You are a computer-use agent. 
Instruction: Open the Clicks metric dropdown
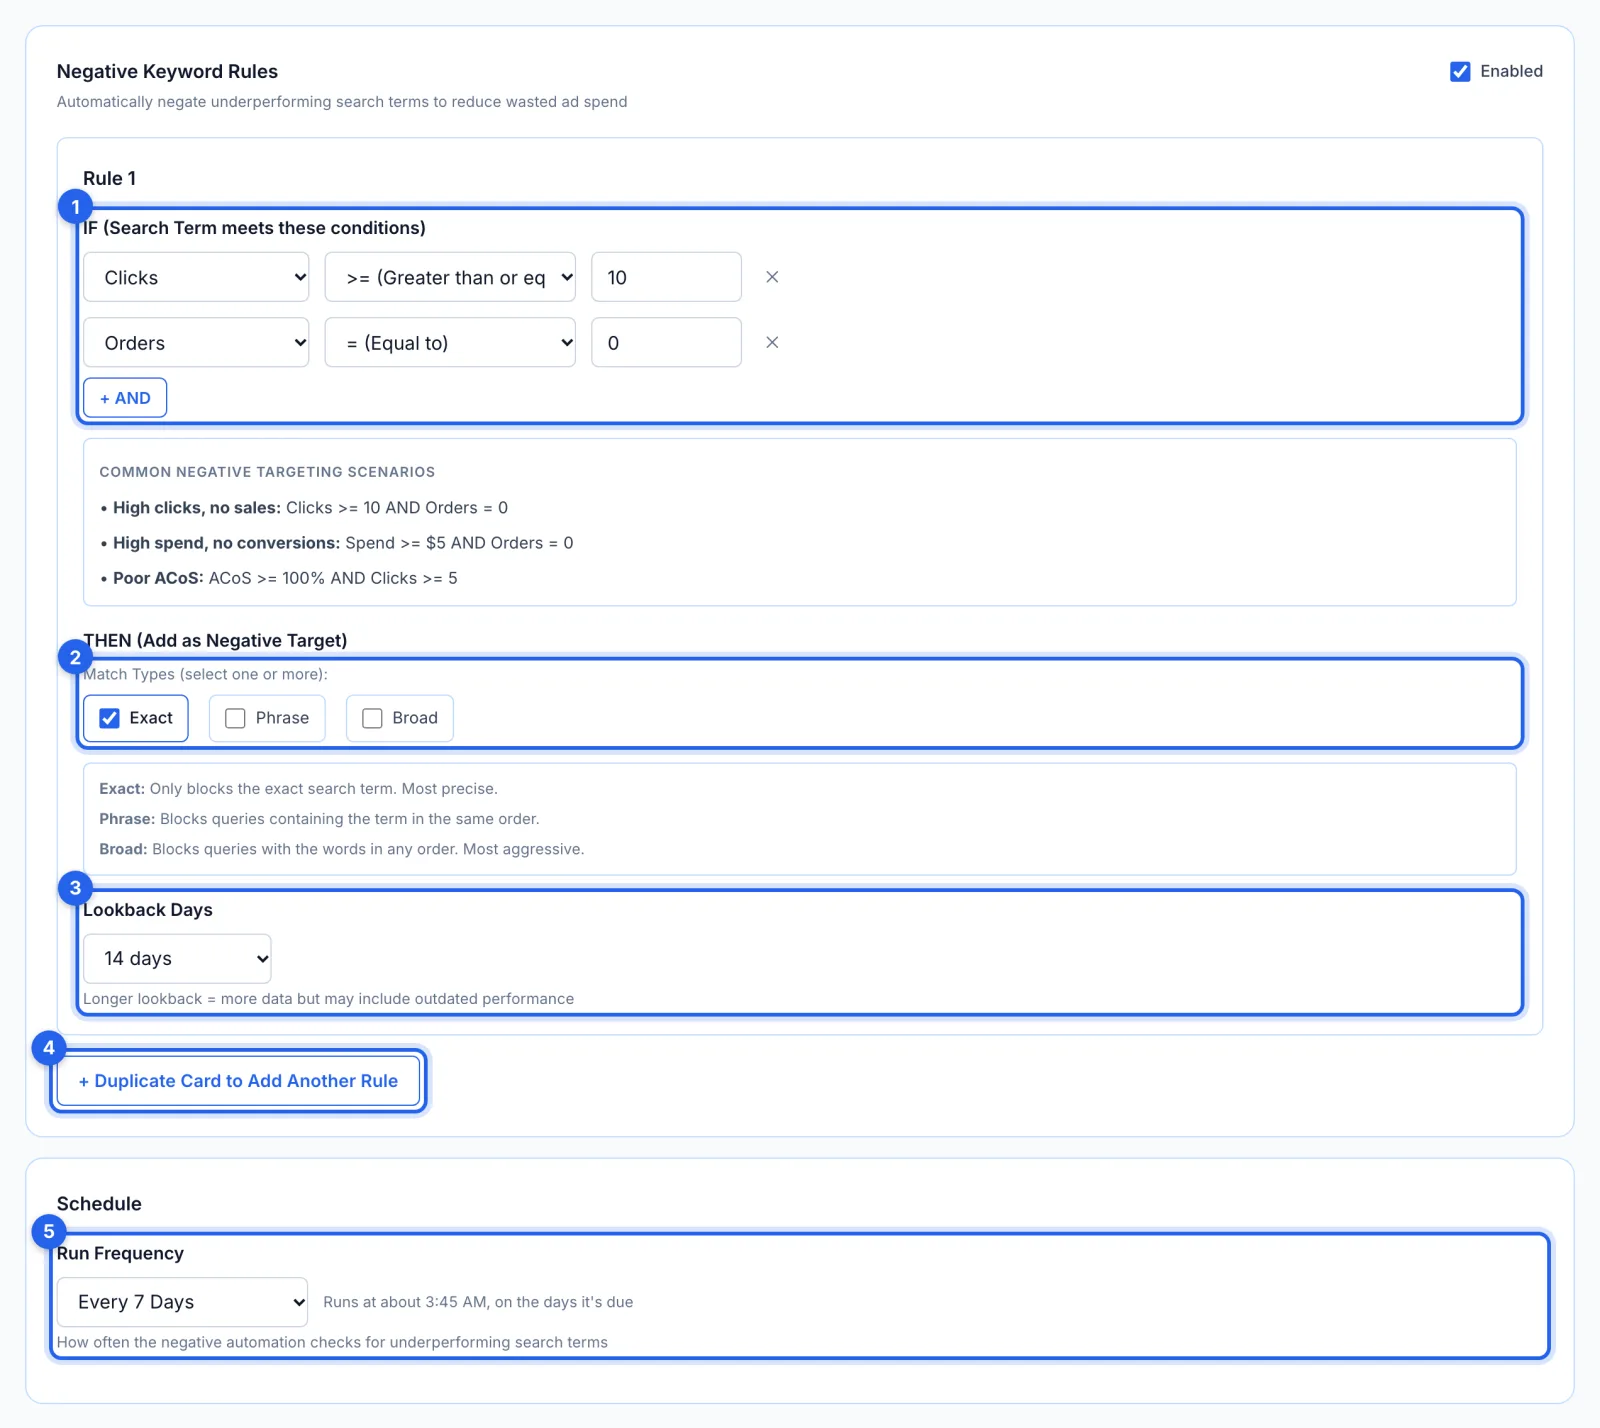pos(196,277)
